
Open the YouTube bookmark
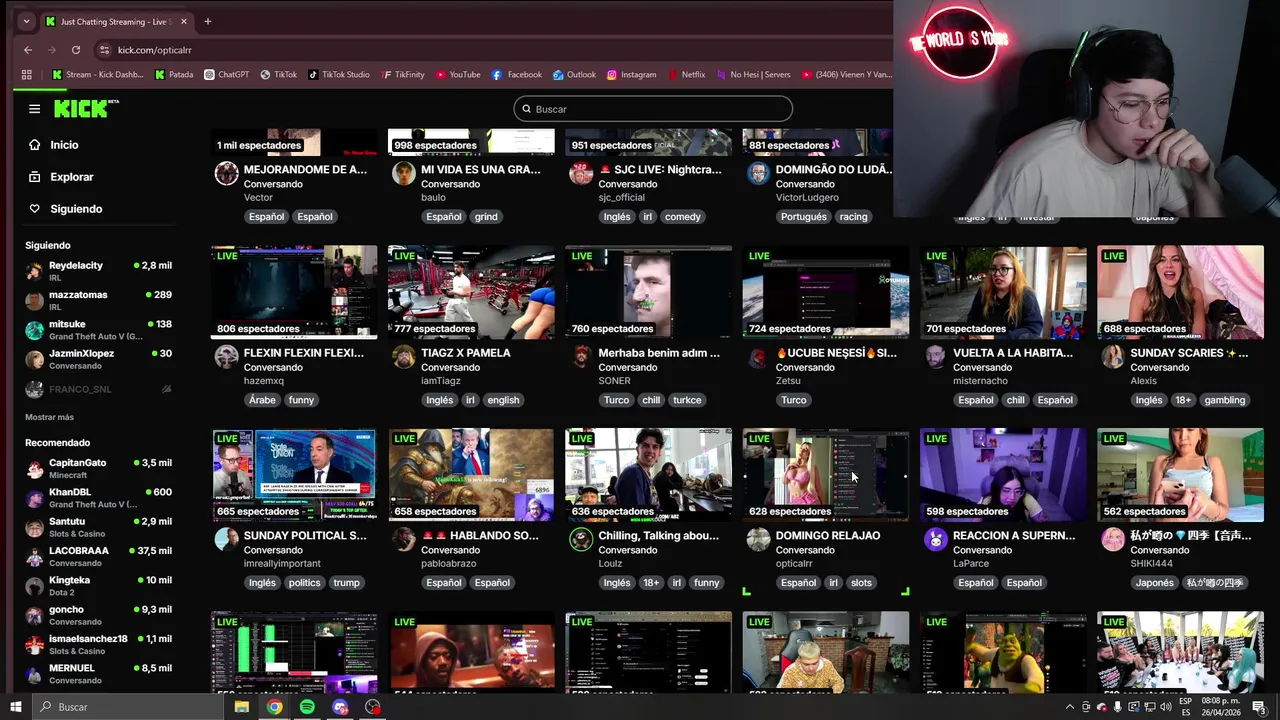coord(458,75)
